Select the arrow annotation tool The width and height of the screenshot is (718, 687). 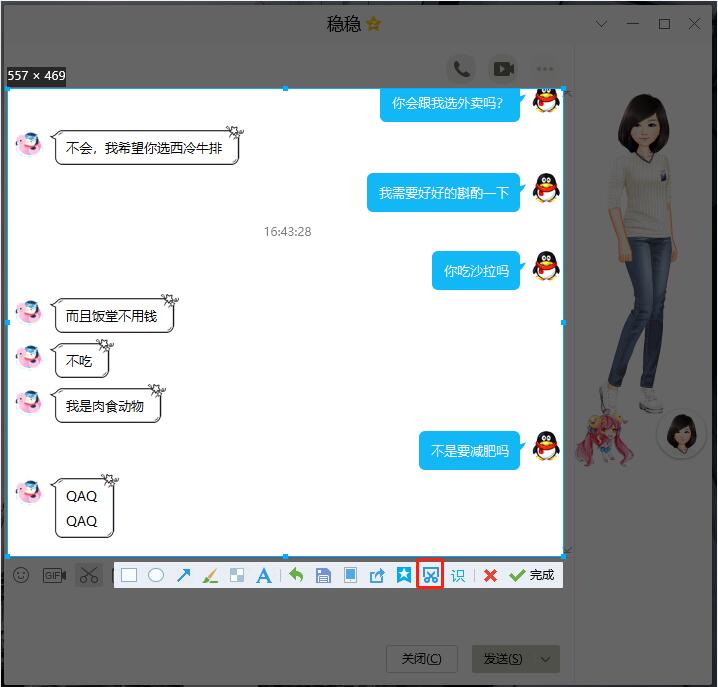(x=183, y=575)
